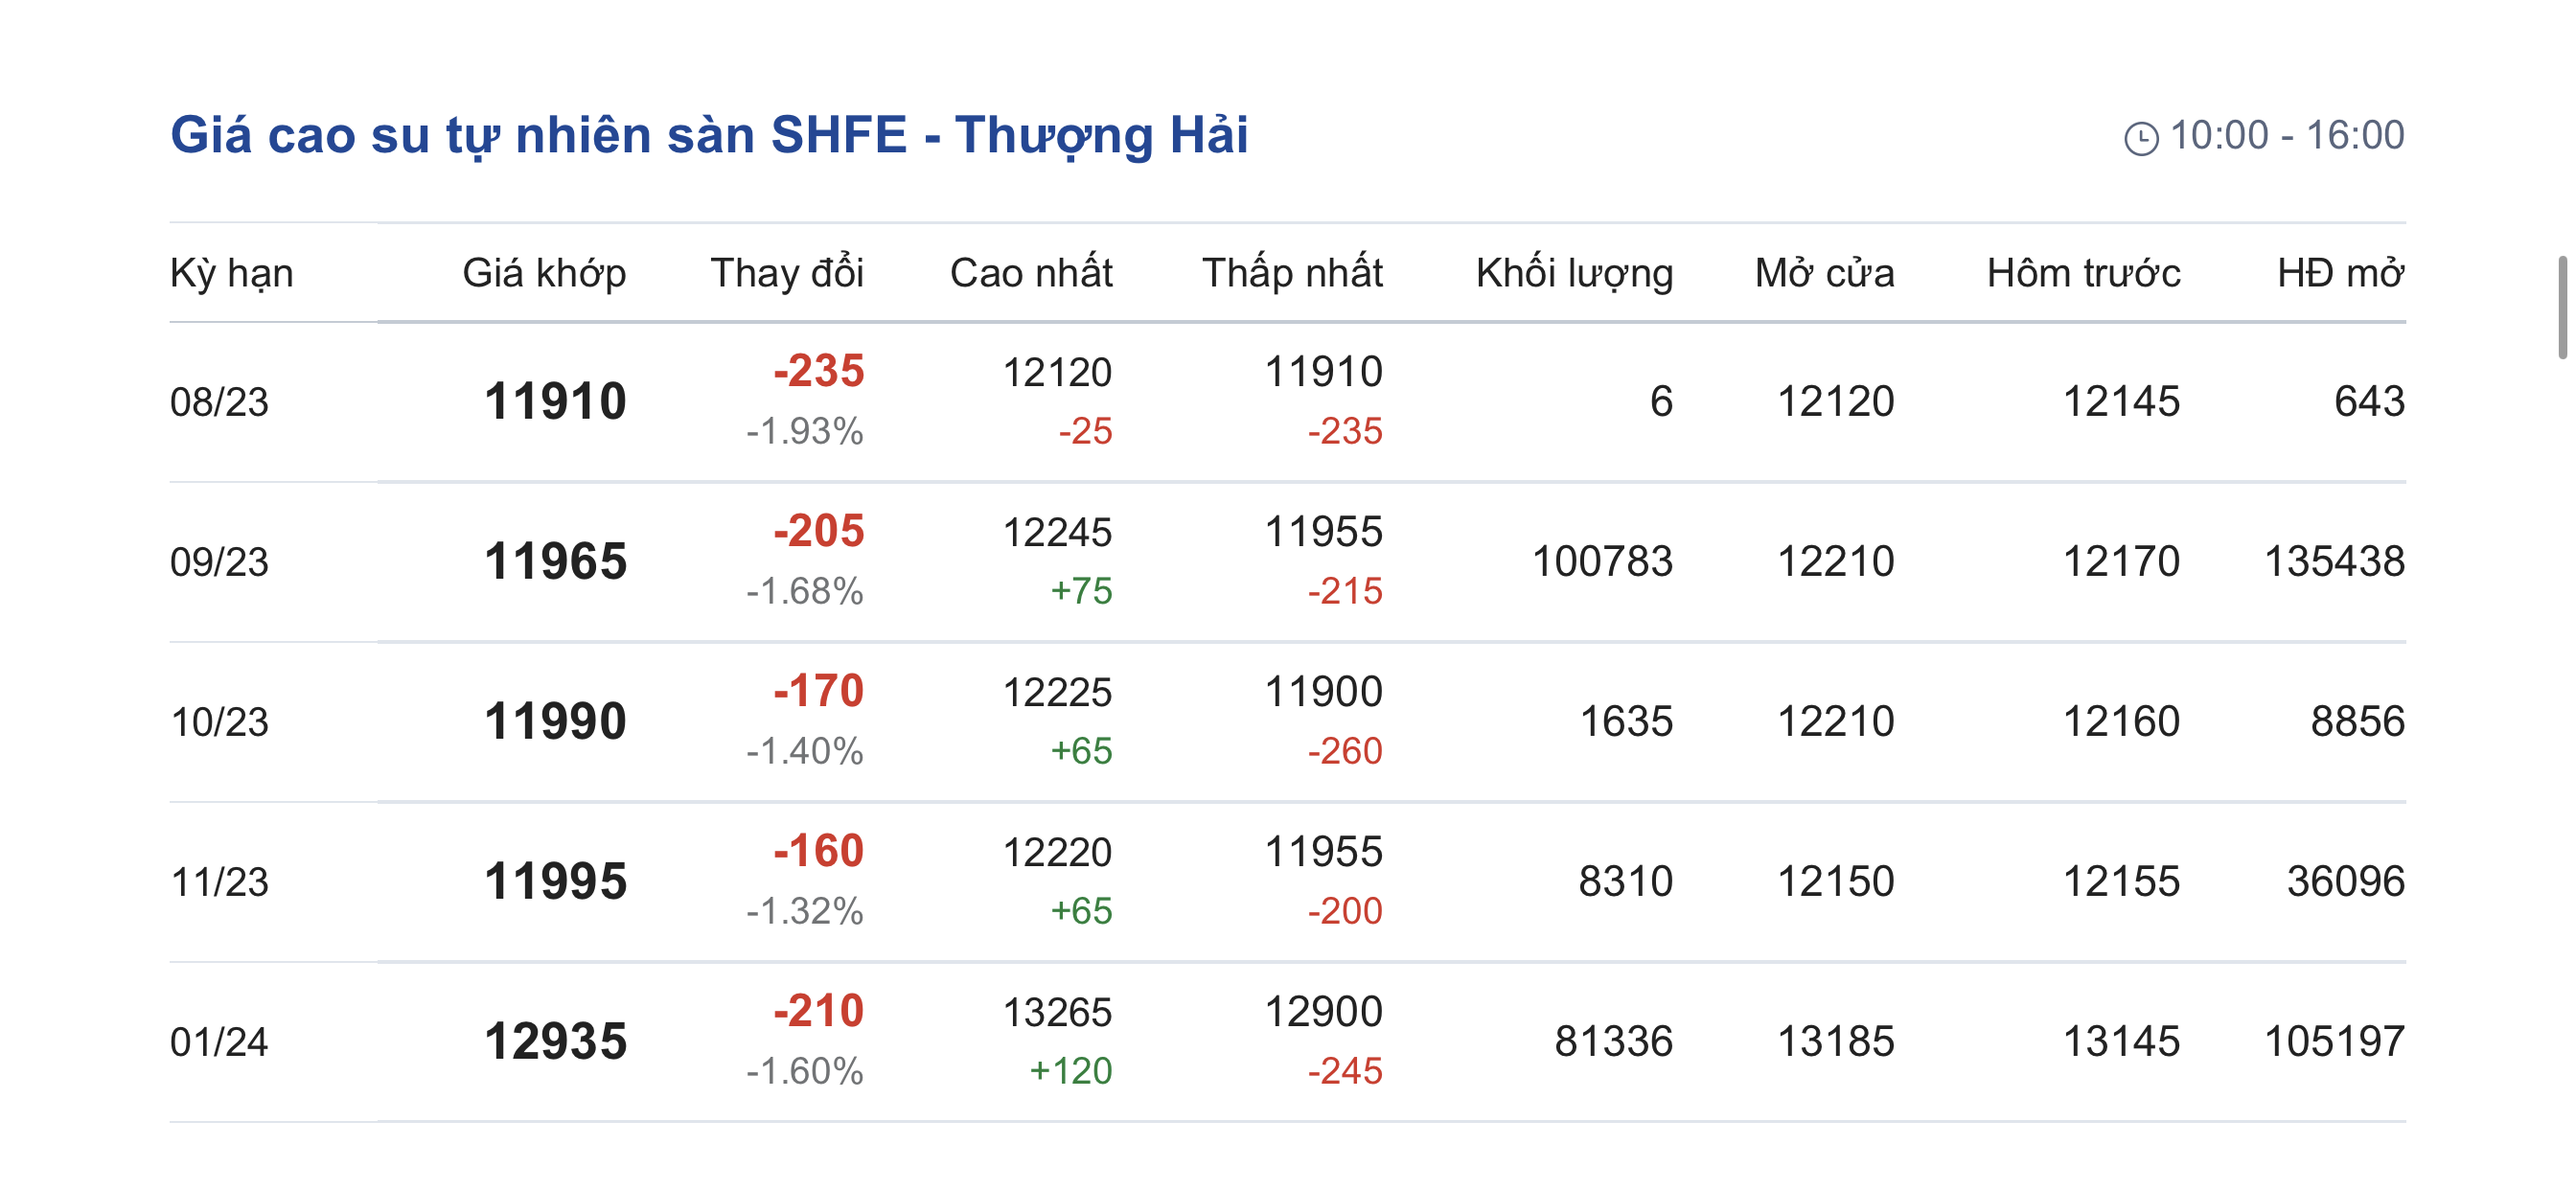Viewport: 2576px width, 1190px height.
Task: Click the Thấp nhất column header
Action: [x=1292, y=273]
